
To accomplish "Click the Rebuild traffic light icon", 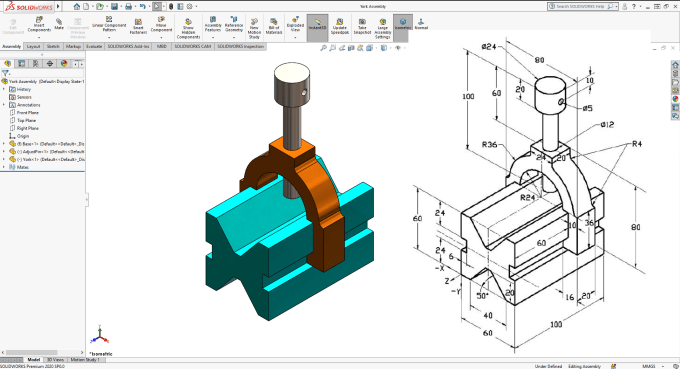I will [x=171, y=7].
